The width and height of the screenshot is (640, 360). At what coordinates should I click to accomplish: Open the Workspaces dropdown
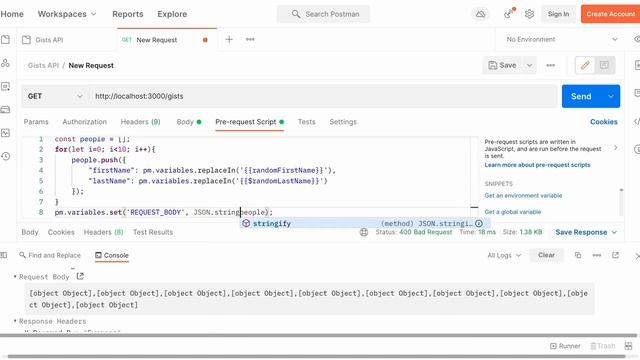67,14
